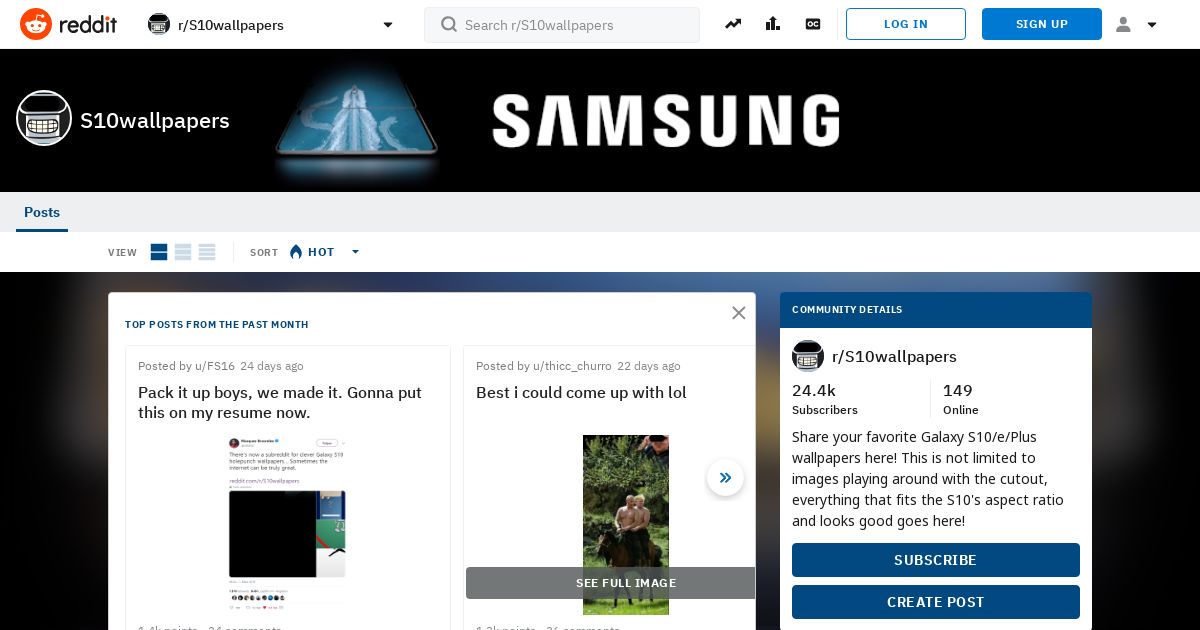Image resolution: width=1200 pixels, height=630 pixels.
Task: Focus the Search r/S10wallpapers field
Action: [x=562, y=25]
